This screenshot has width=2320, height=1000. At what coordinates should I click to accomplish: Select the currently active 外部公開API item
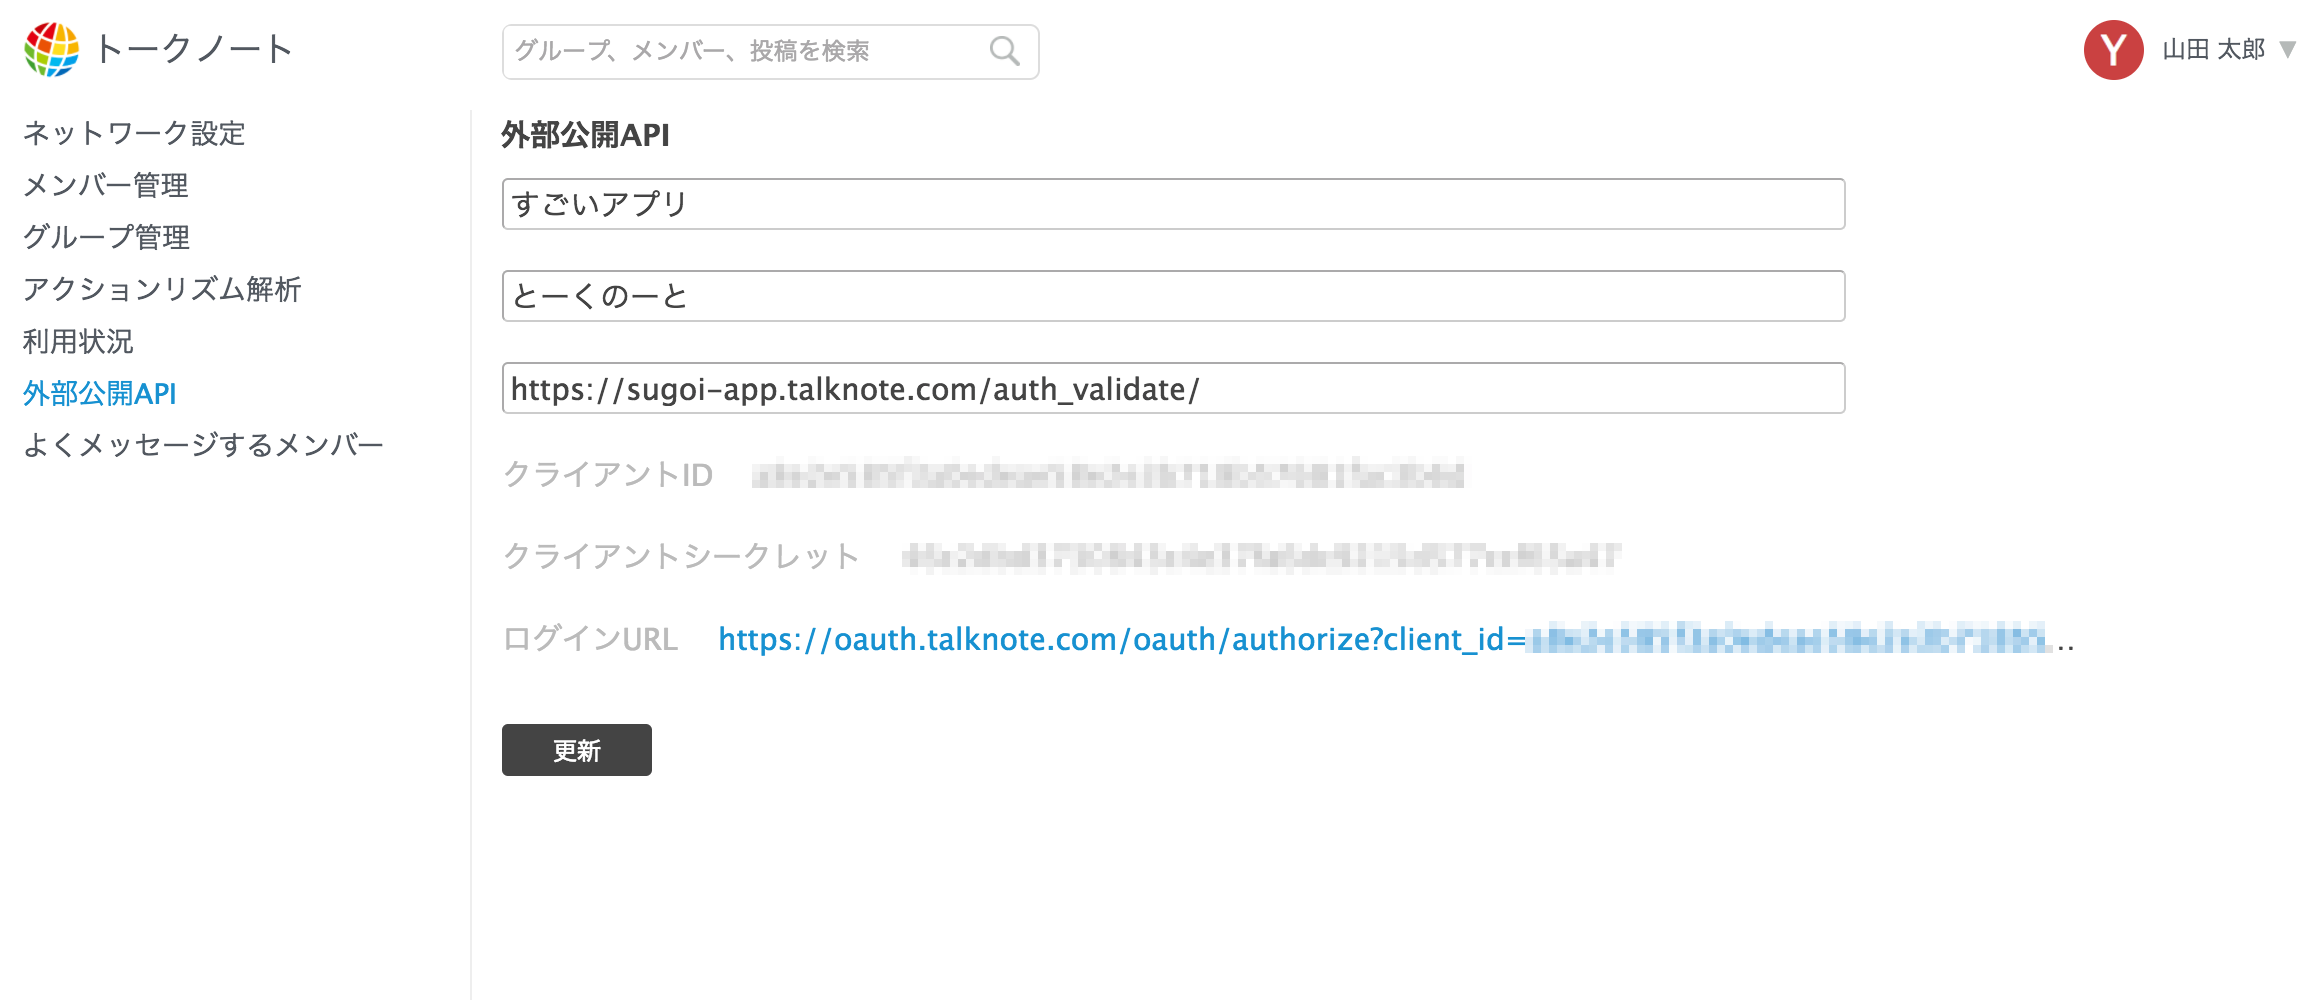(x=99, y=393)
